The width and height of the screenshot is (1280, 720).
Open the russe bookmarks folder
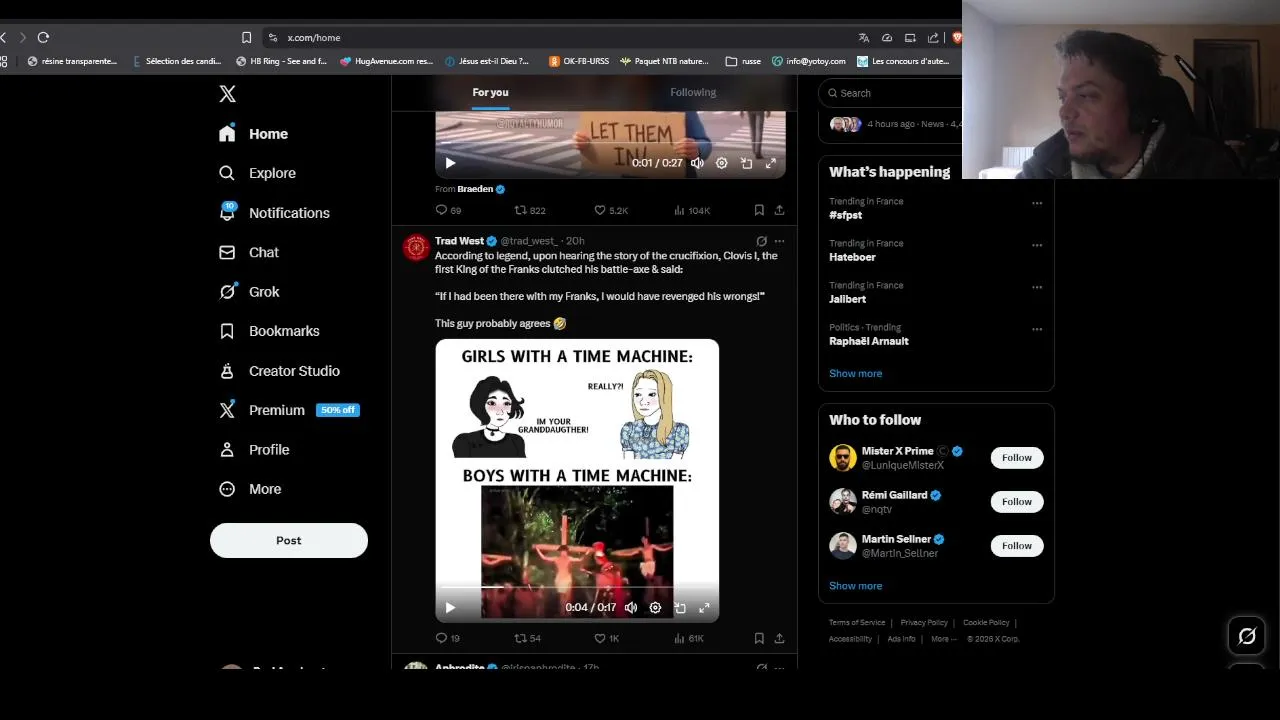pyautogui.click(x=743, y=61)
